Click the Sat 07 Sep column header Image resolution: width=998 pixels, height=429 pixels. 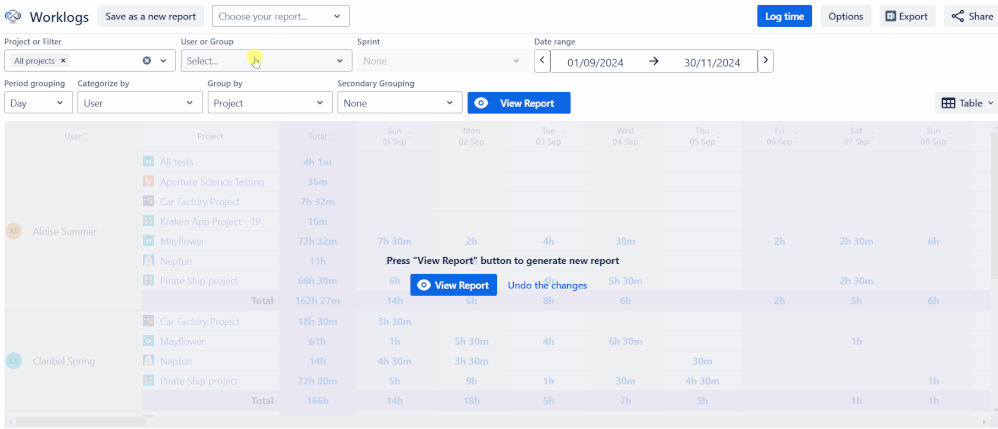point(856,136)
